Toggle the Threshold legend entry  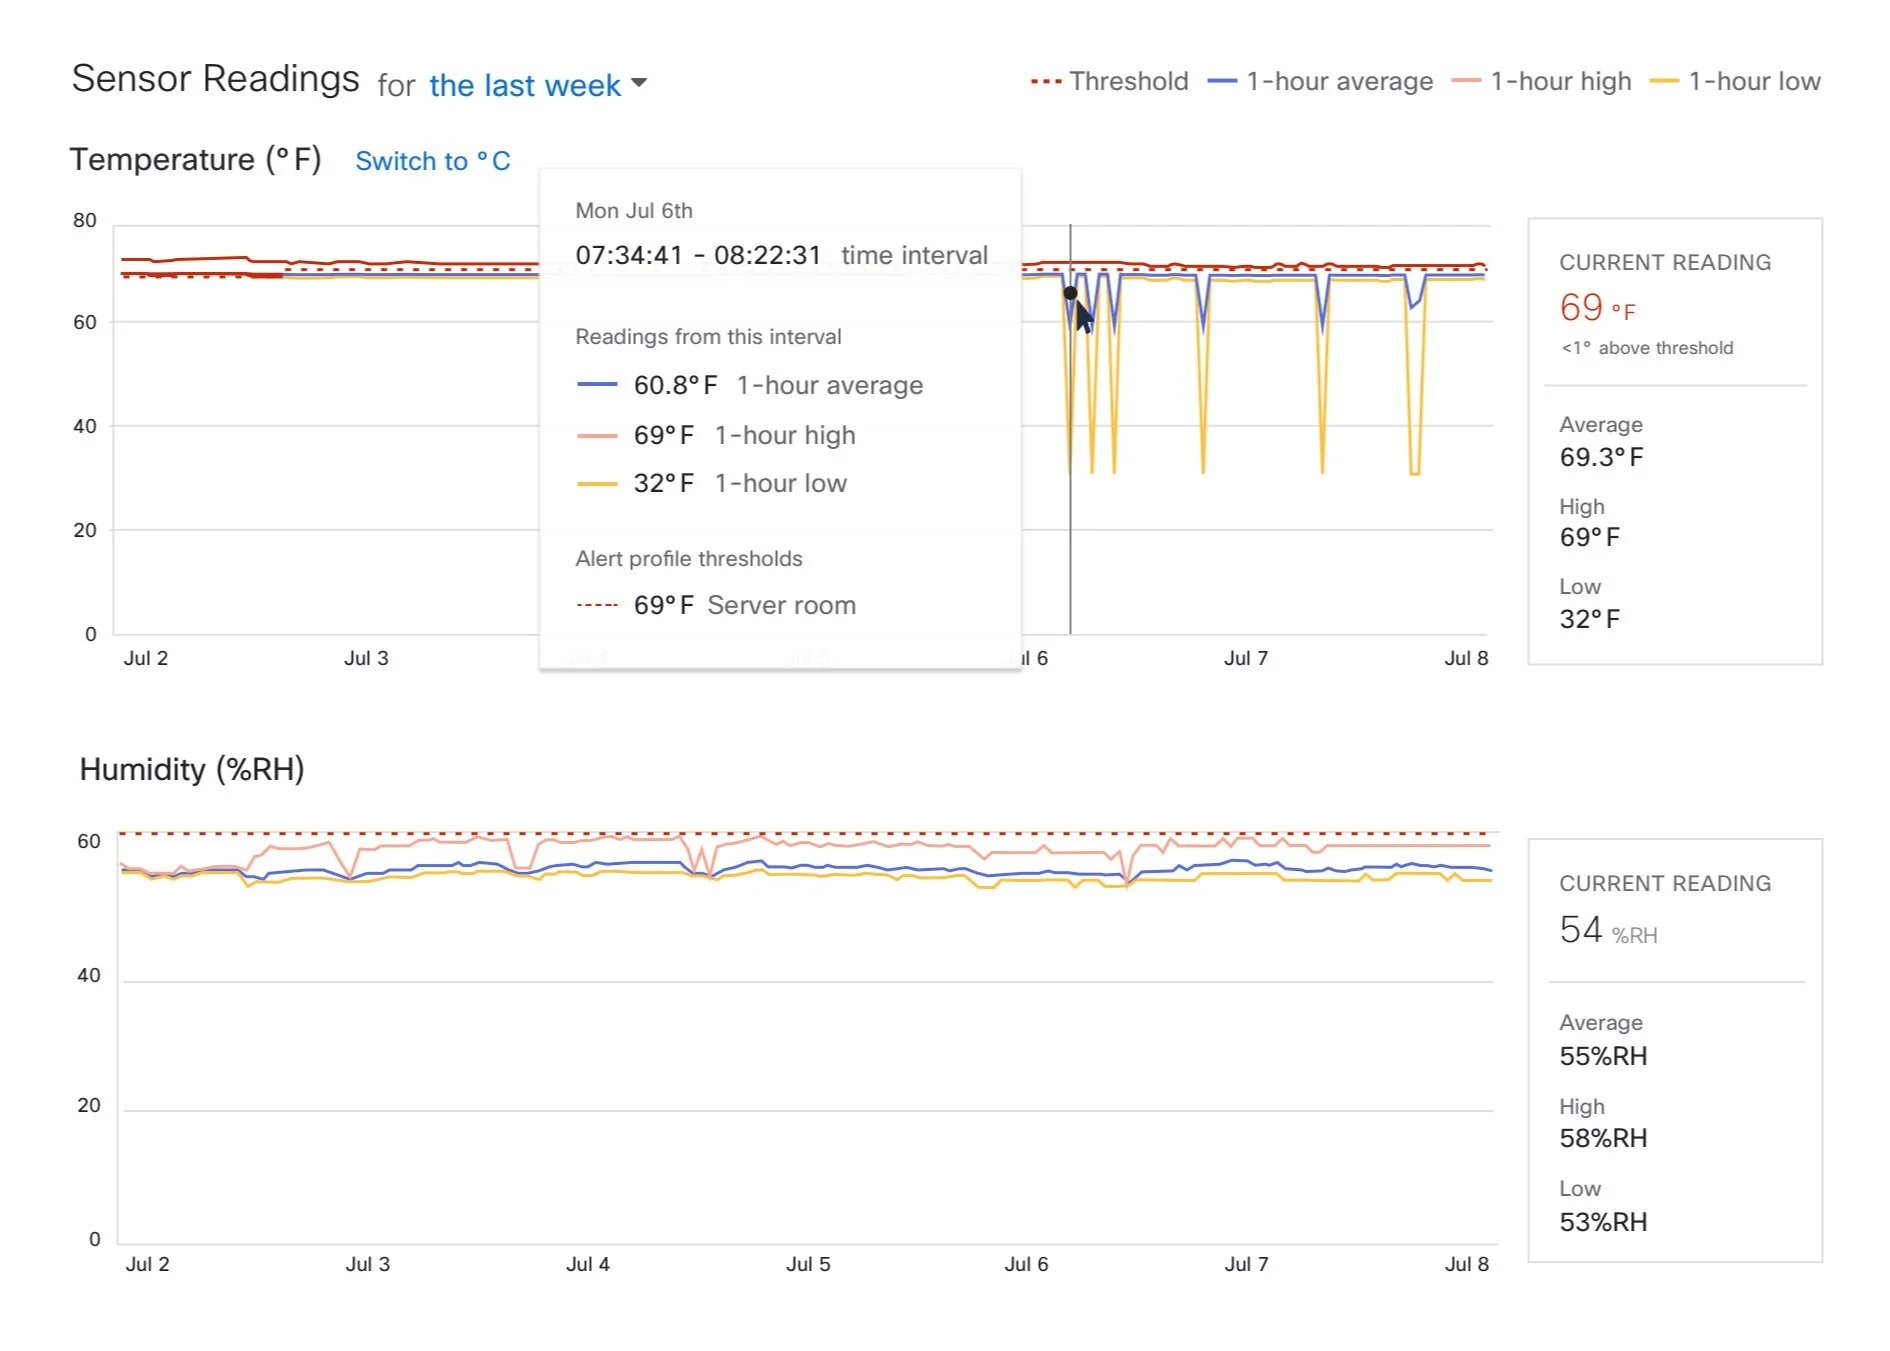[1110, 81]
